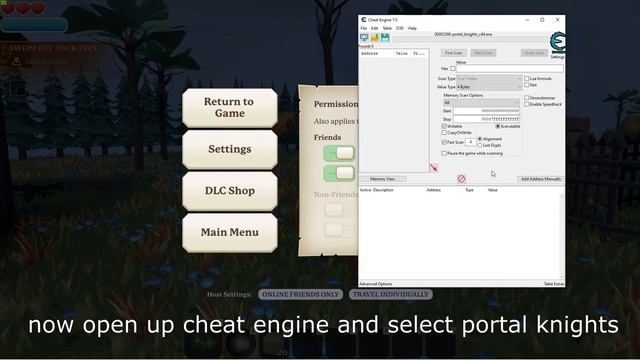Click the Type column header in address table
Image resolution: width=640 pixels, height=360 pixels.
[469, 190]
